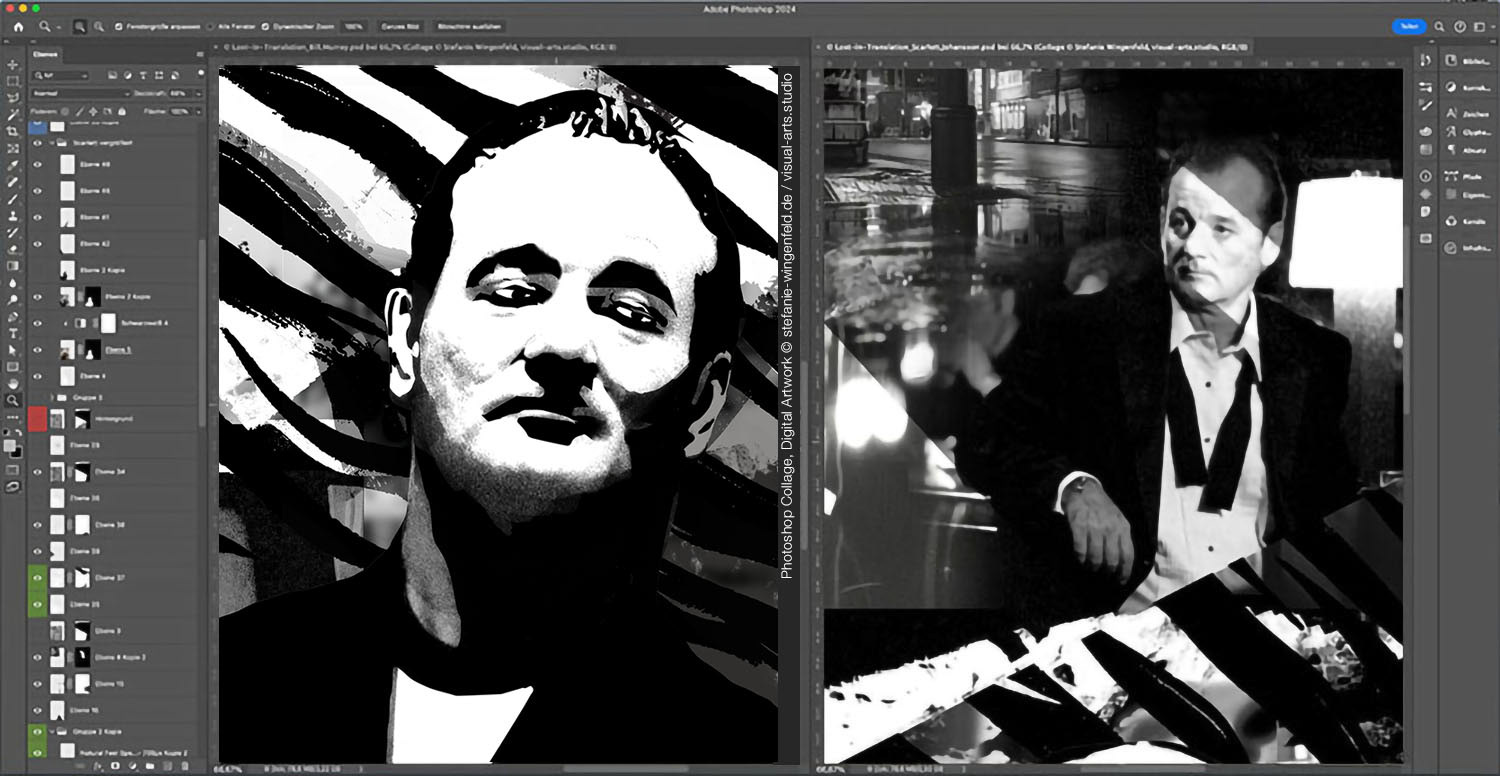Click the background color swatch
The image size is (1500, 776).
(16, 451)
